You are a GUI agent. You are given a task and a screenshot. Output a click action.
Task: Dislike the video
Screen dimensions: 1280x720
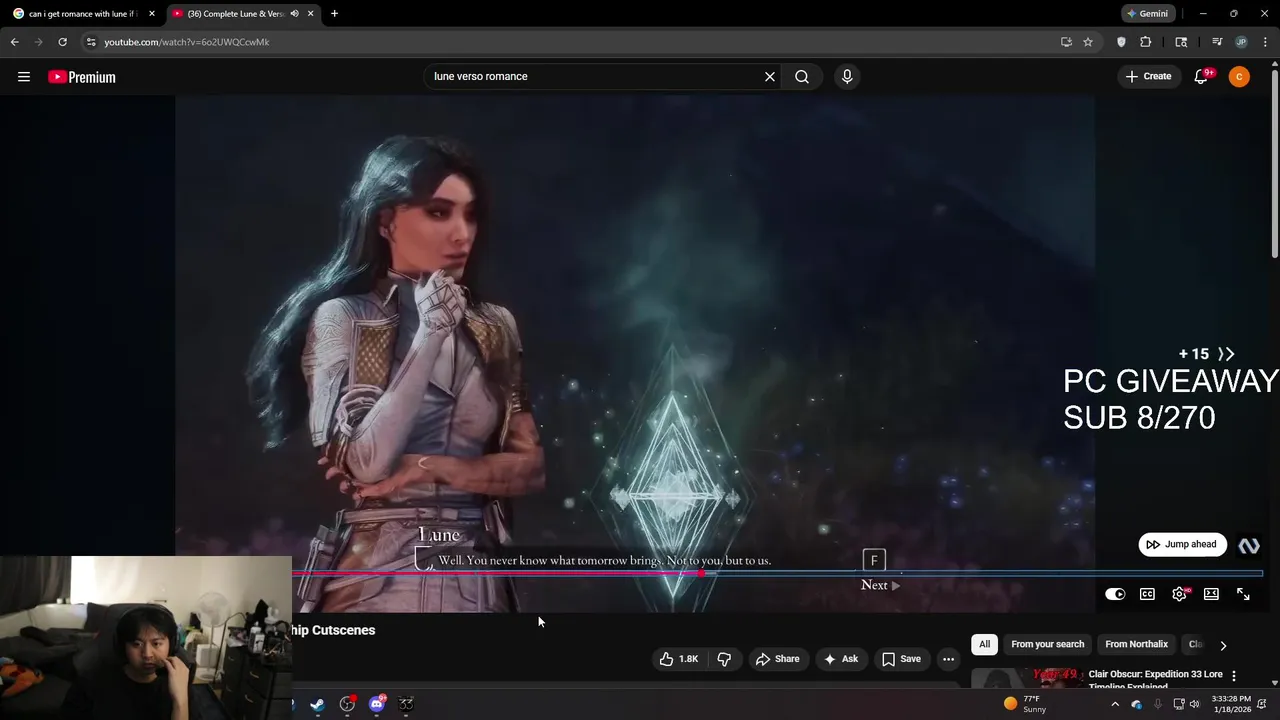pos(724,659)
